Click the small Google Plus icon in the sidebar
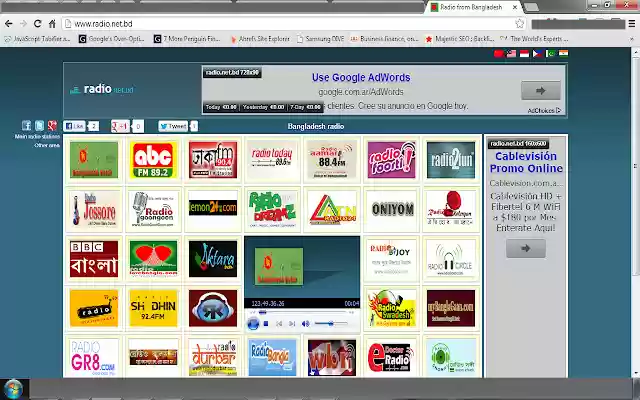640x400 pixels. (x=52, y=125)
